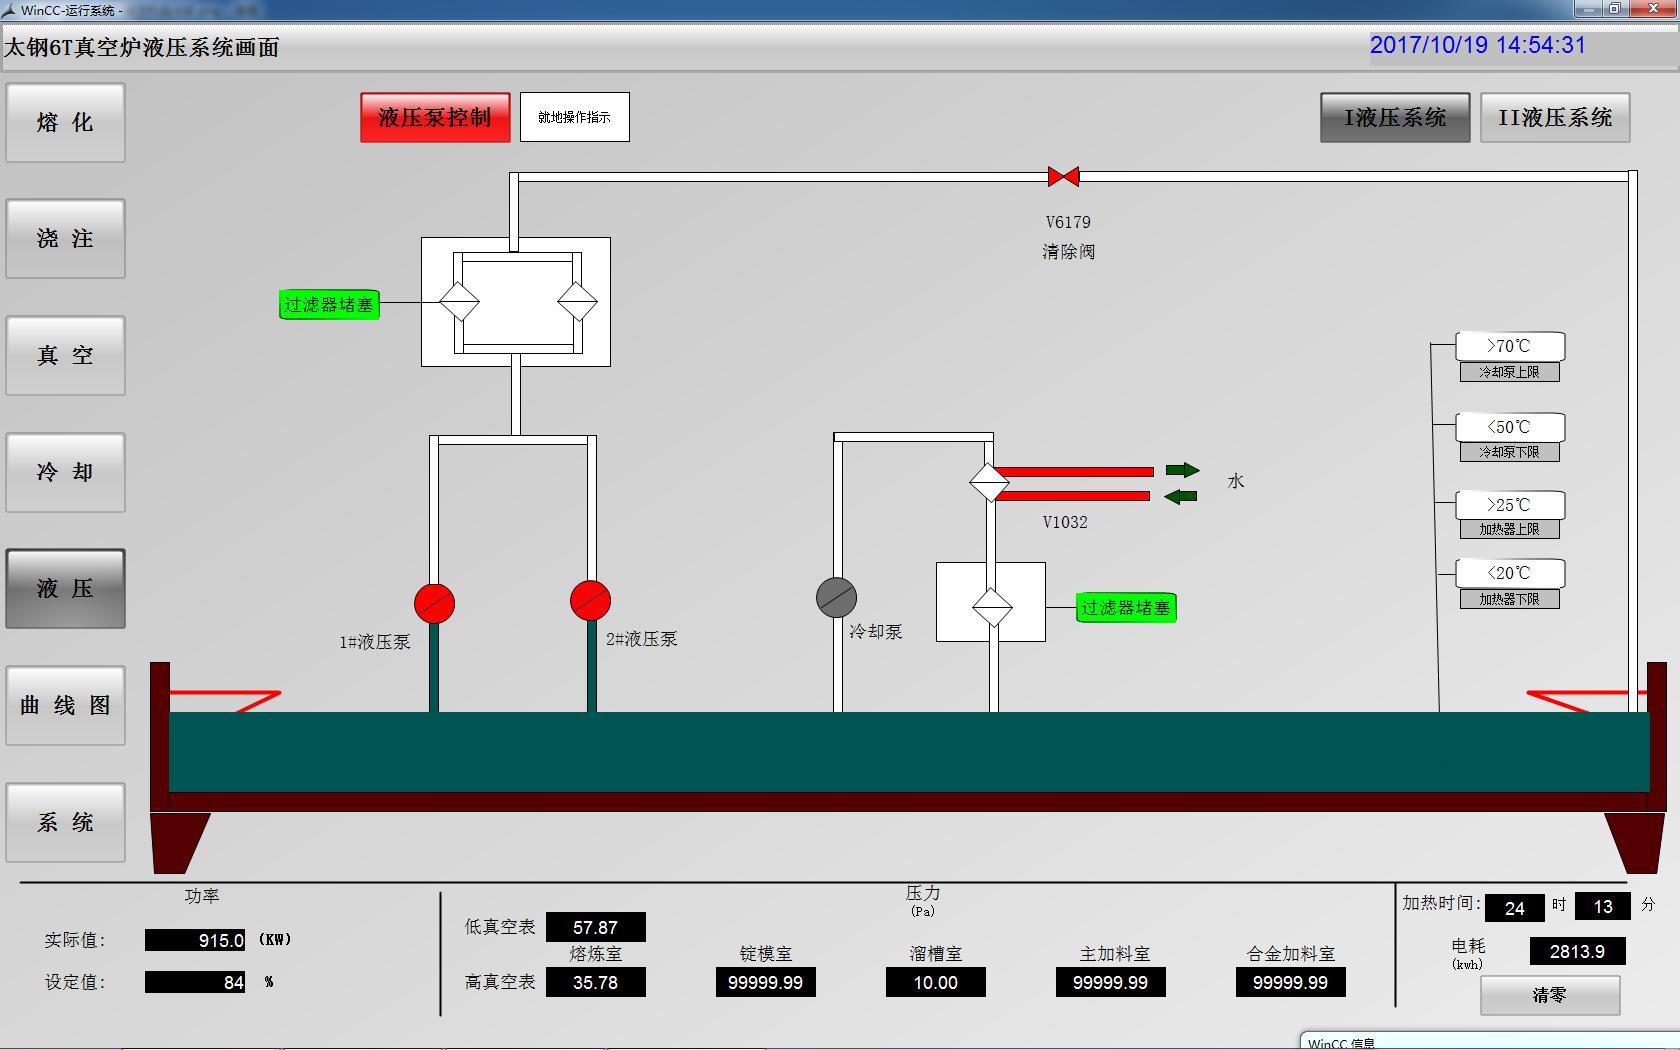The height and width of the screenshot is (1050, 1680).
Task: Click the upper green 过滤器堵塞 status label
Action: pos(329,305)
